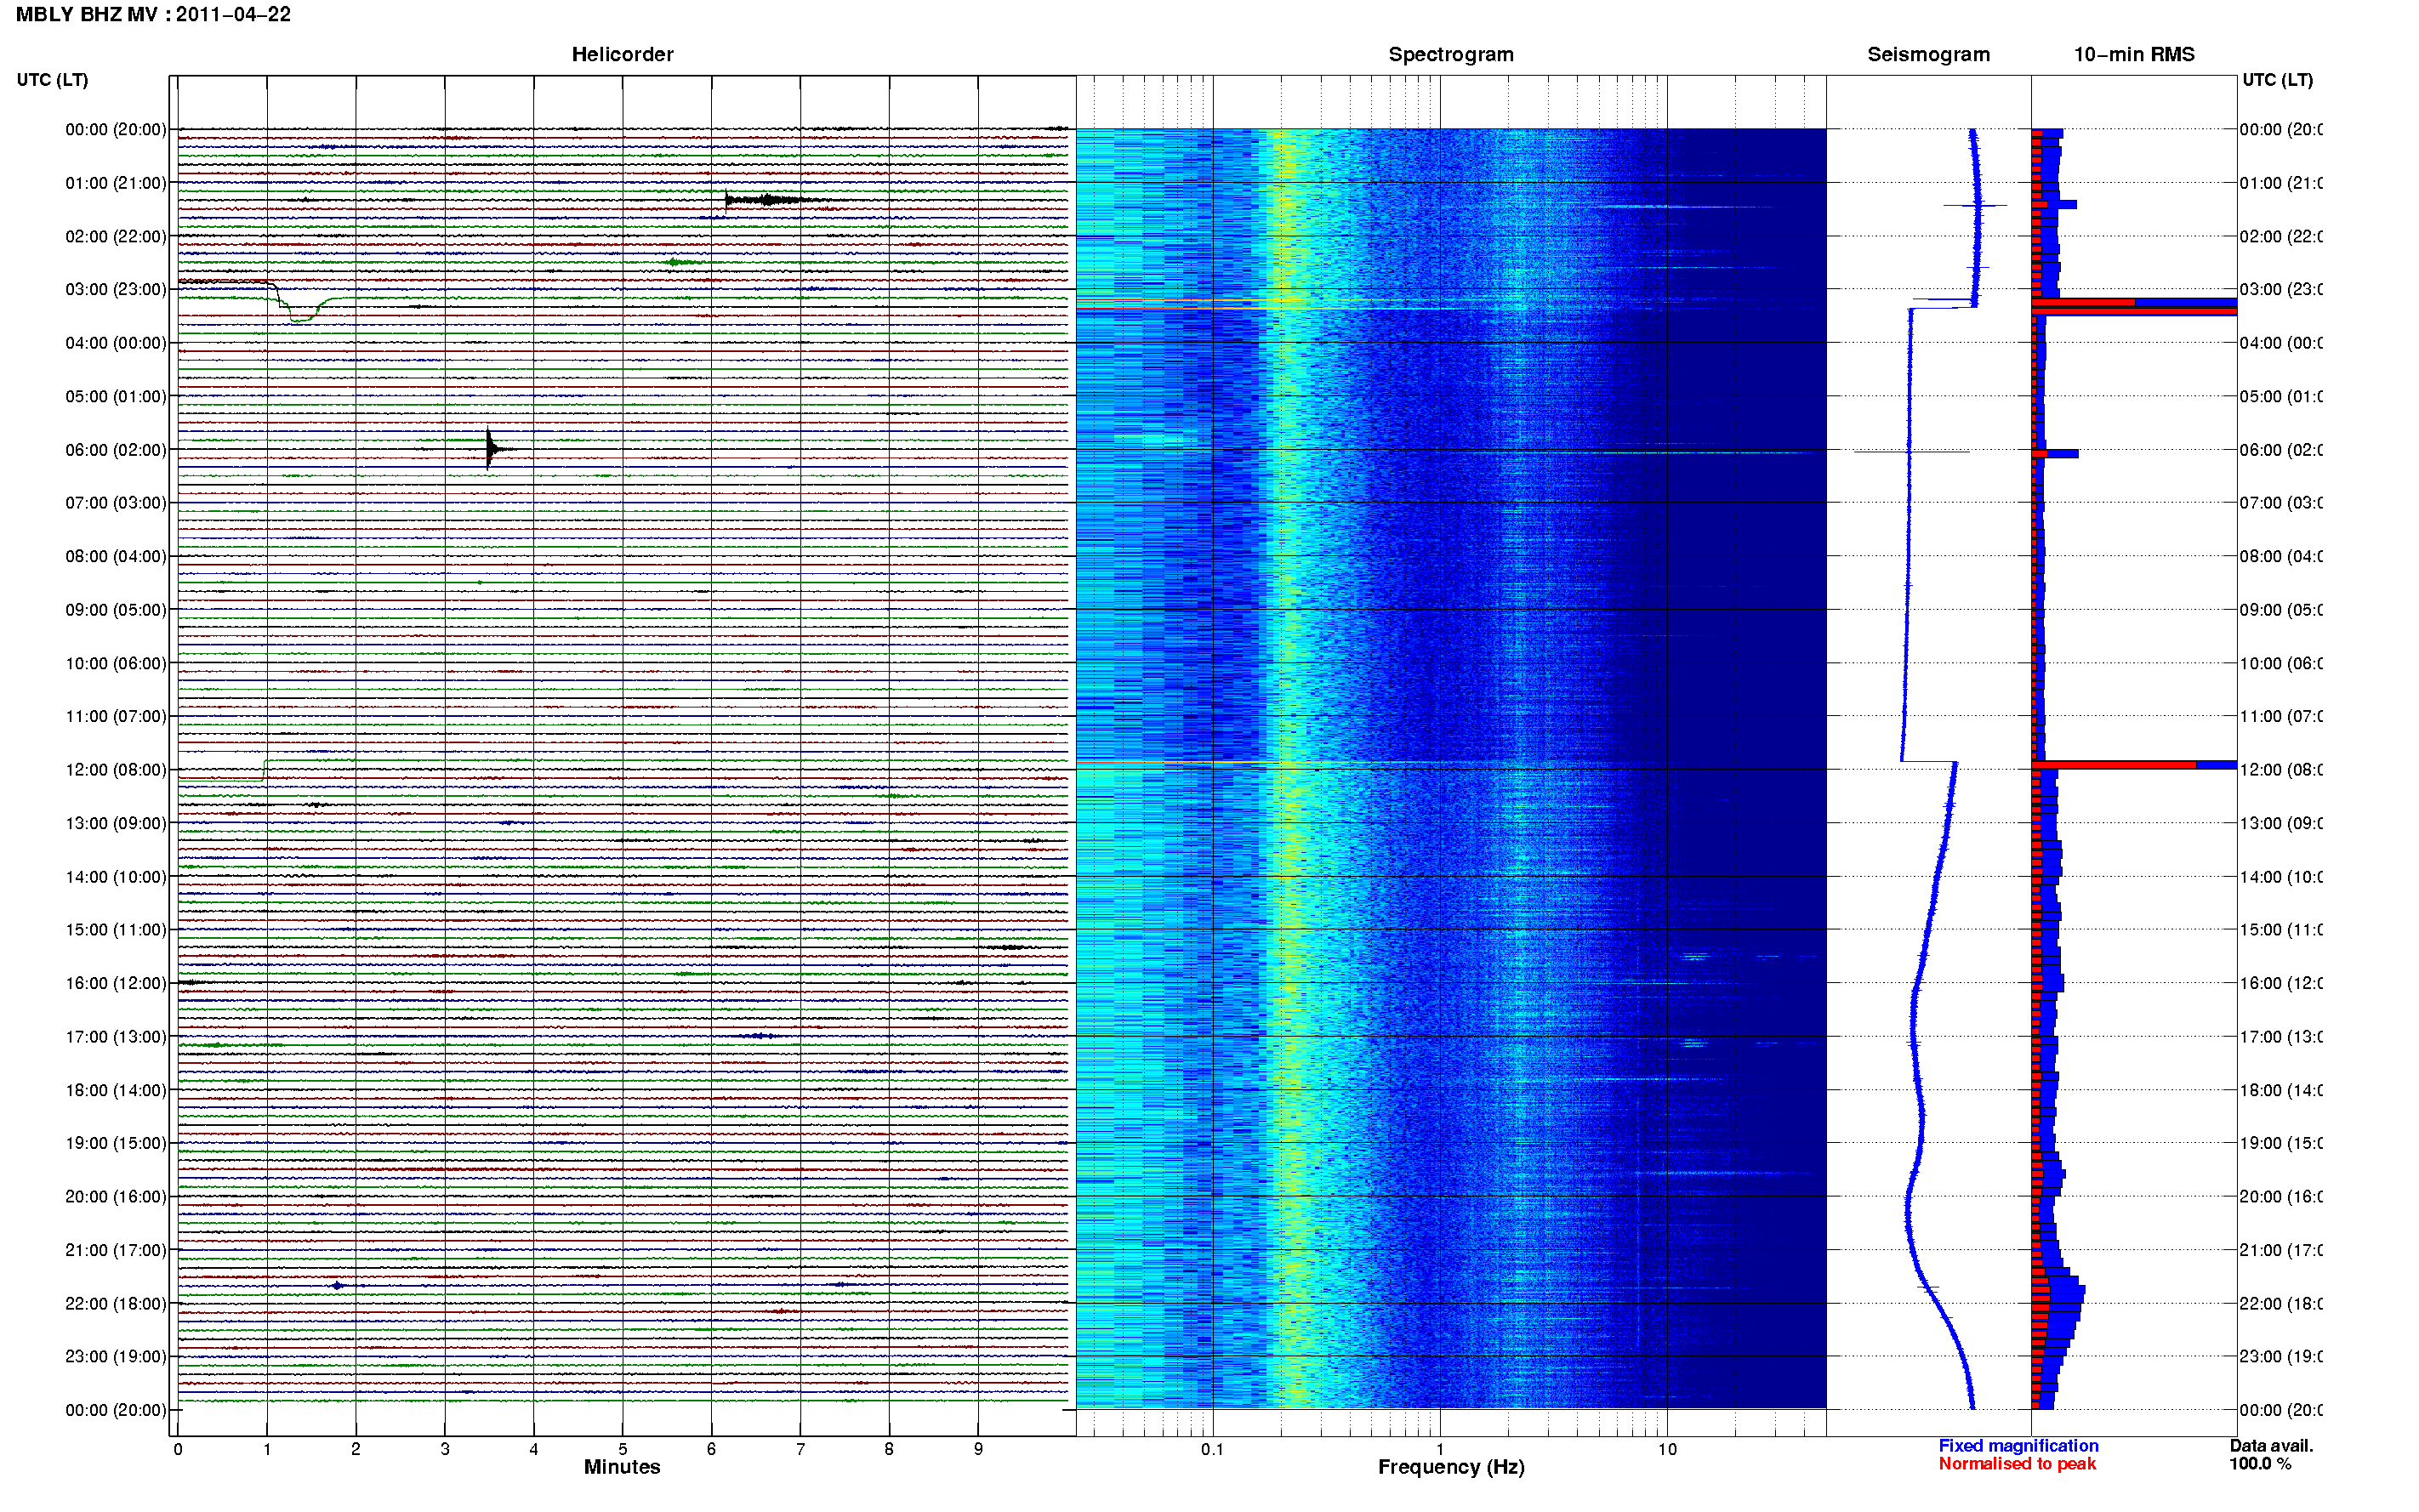Click the right 12:00 time label

[x=2280, y=769]
